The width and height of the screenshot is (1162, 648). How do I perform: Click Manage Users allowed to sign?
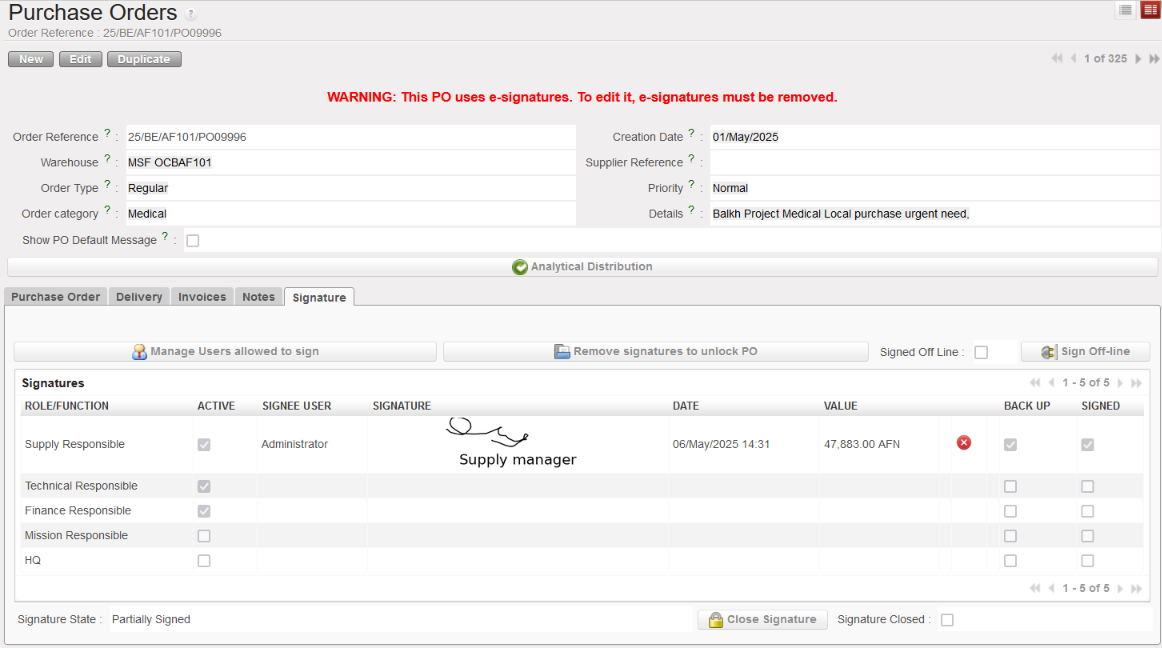click(x=225, y=352)
